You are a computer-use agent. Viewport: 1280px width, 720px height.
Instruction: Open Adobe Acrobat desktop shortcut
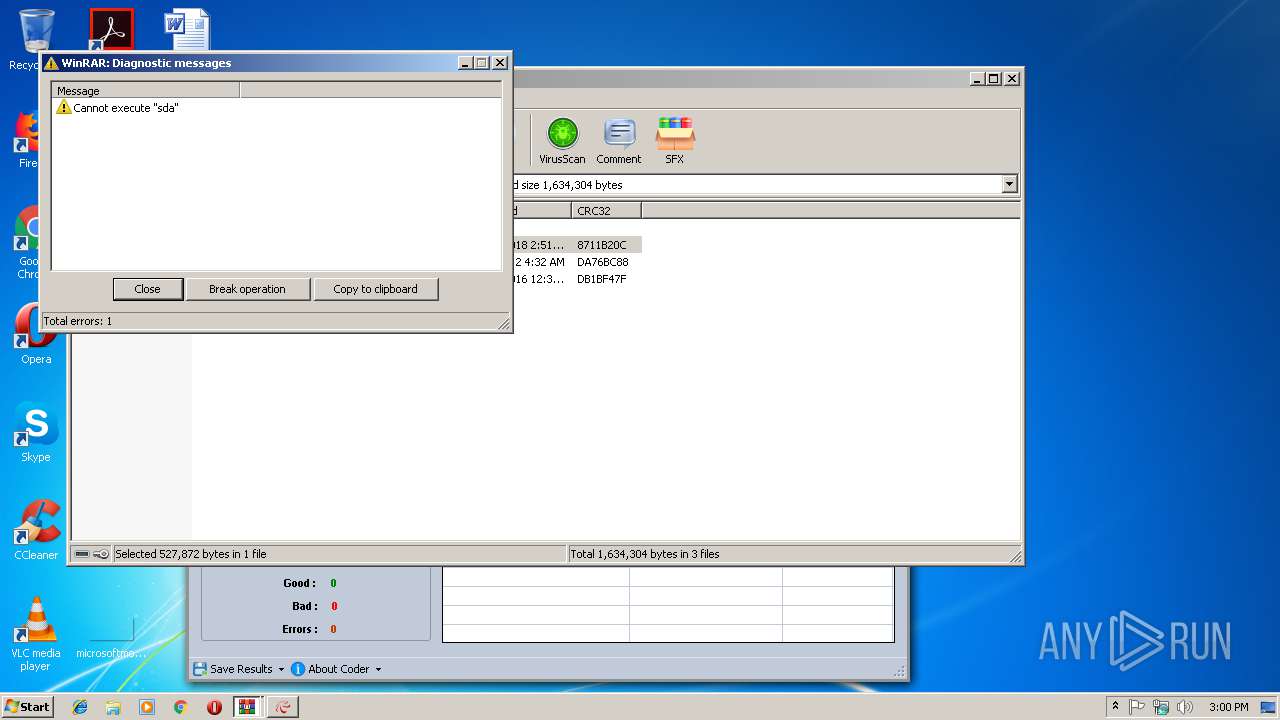pyautogui.click(x=111, y=29)
